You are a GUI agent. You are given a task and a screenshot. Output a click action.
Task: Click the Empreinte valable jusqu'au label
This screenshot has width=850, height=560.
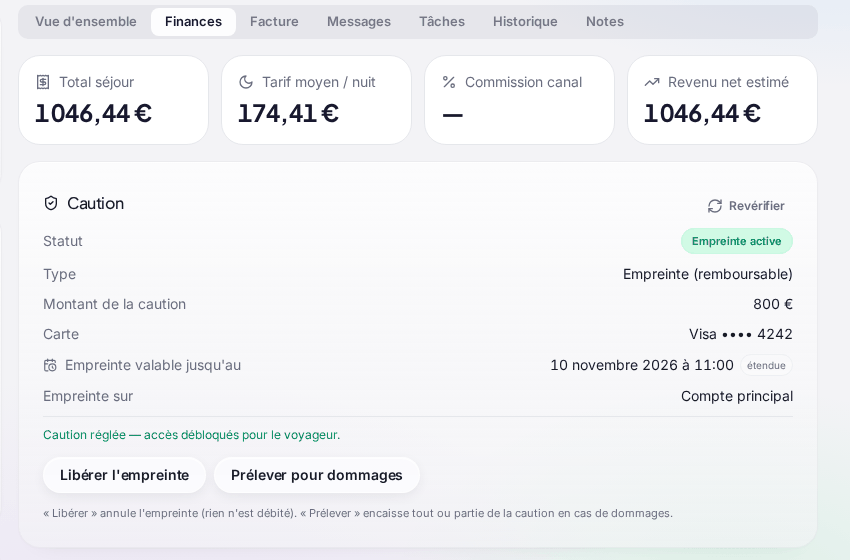pos(153,365)
